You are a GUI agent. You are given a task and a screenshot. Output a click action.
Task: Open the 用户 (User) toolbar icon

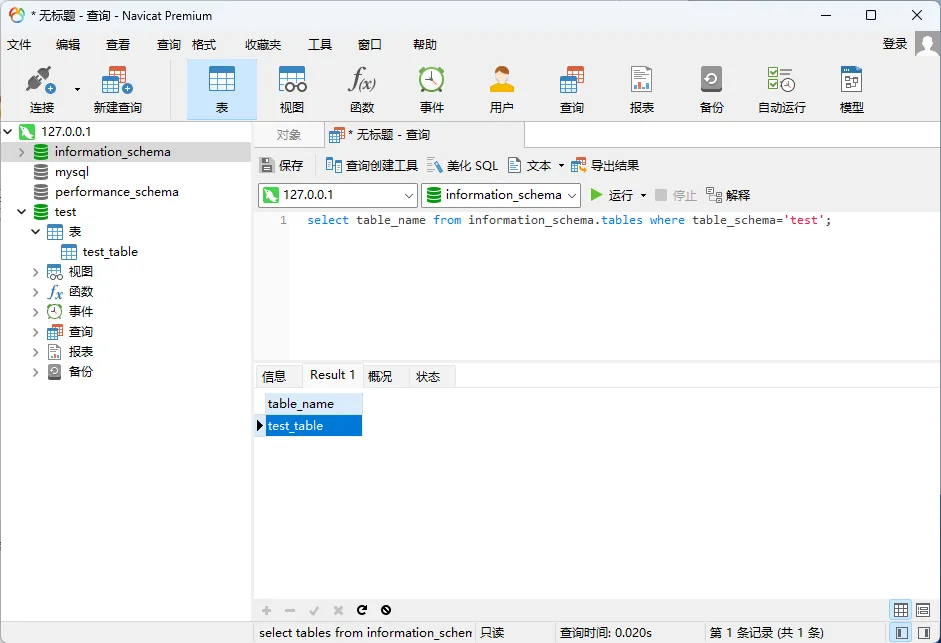coord(502,89)
